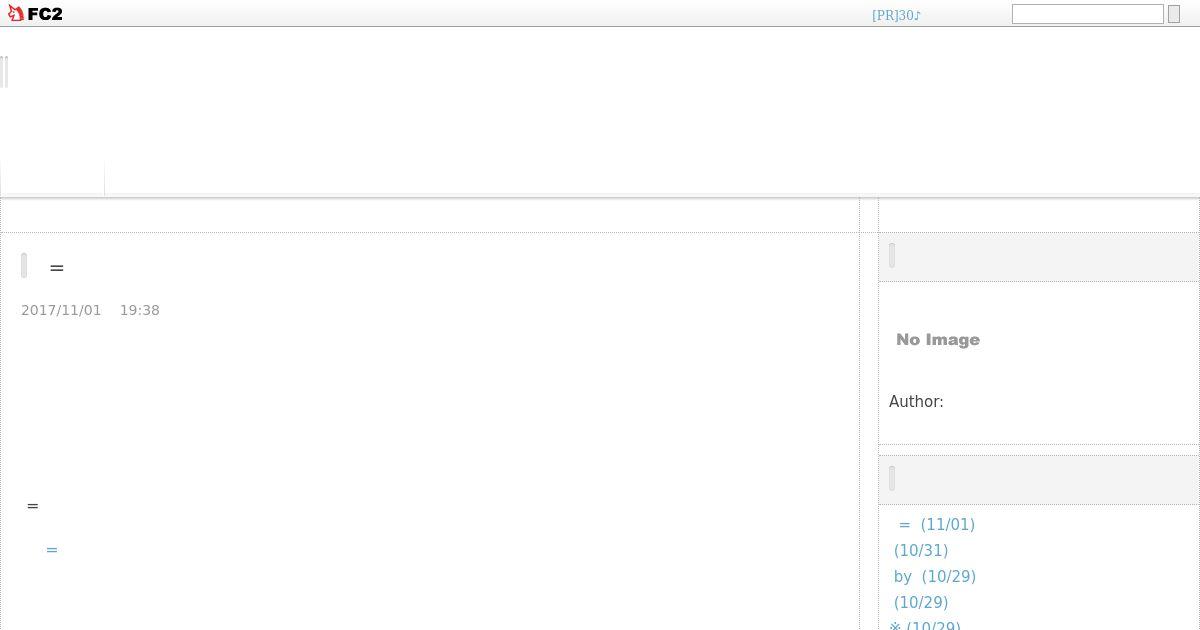Open recent entry "= (11/01)"
The height and width of the screenshot is (630, 1200).
point(936,524)
